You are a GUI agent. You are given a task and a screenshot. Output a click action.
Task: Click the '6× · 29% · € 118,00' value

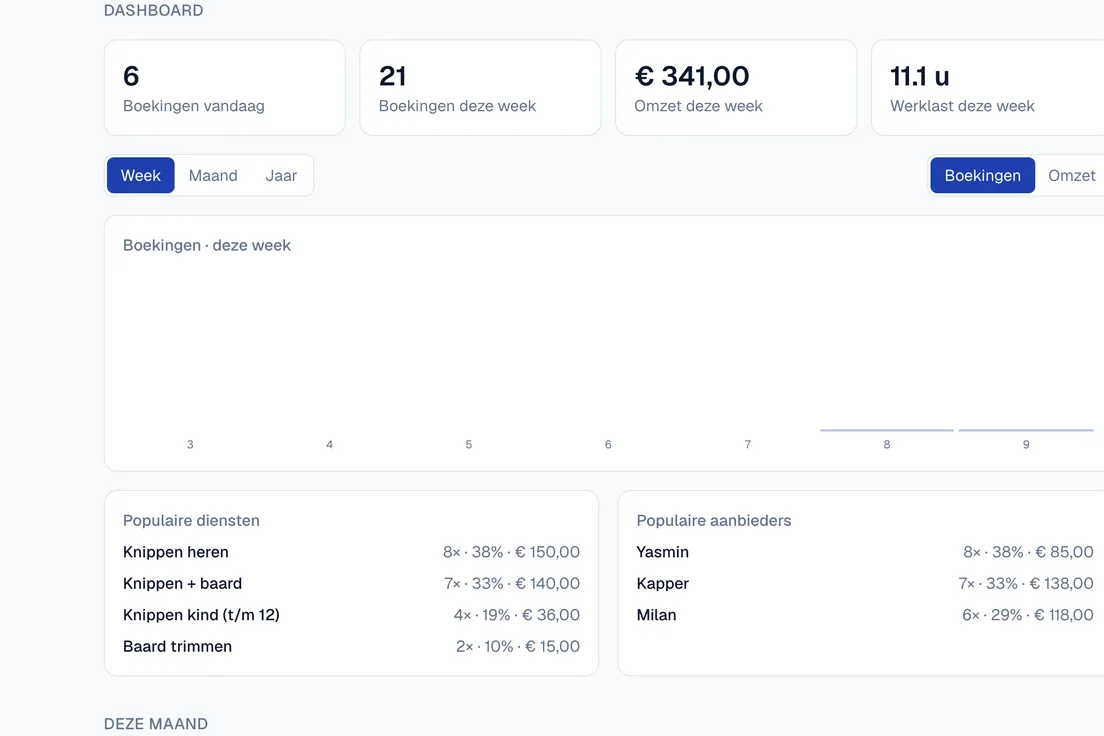click(1028, 615)
